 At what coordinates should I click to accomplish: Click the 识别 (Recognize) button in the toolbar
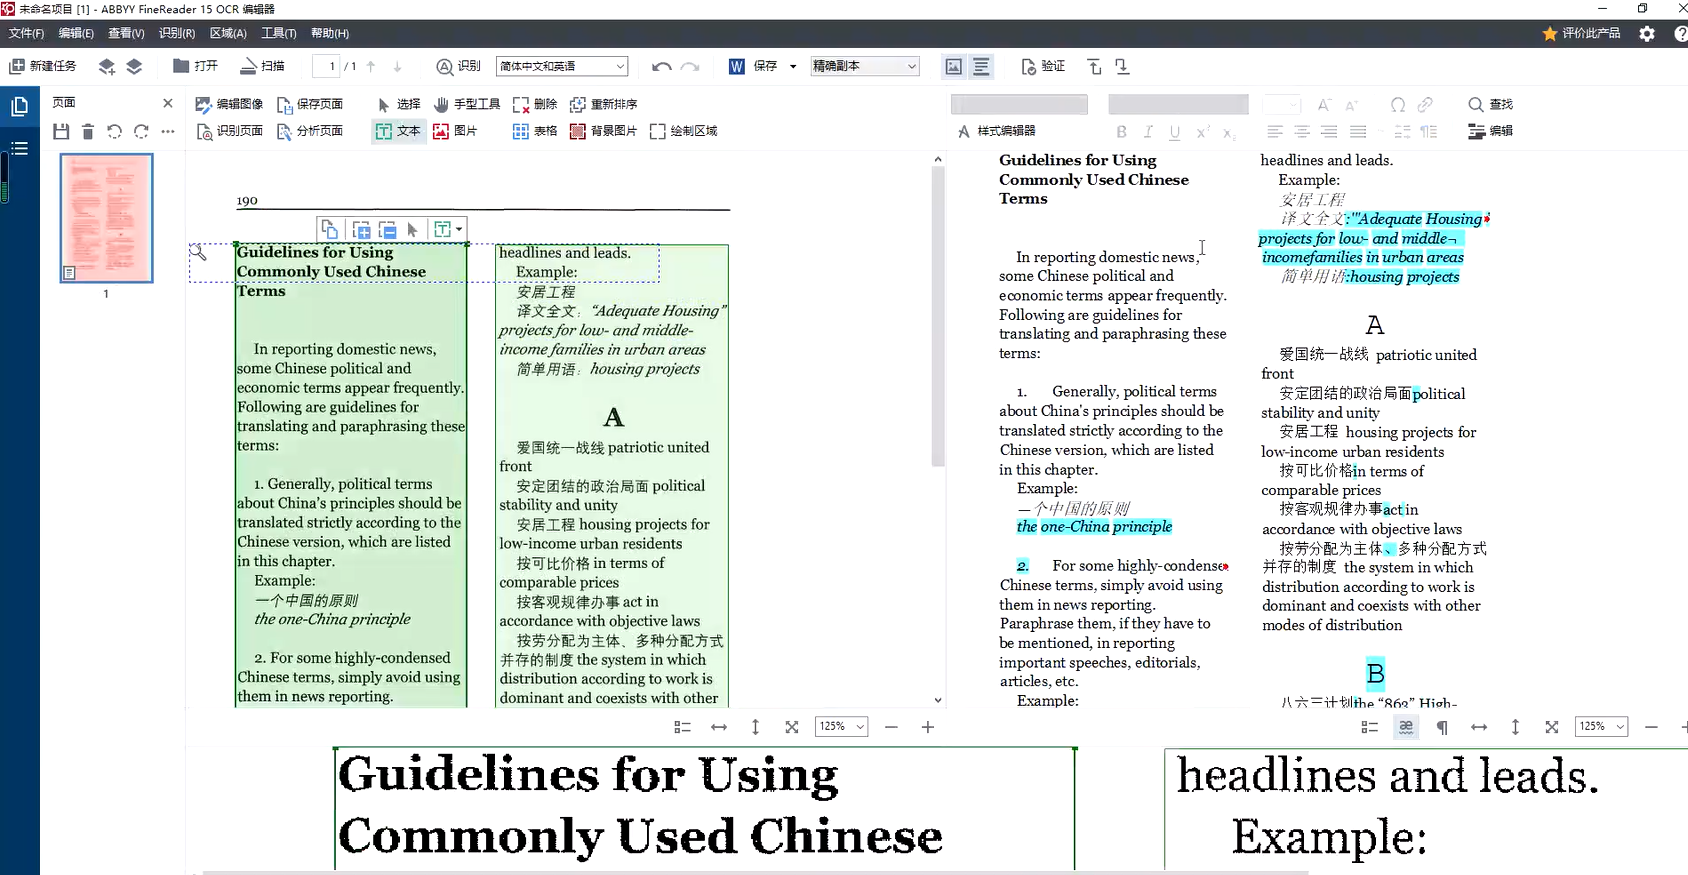pos(458,66)
